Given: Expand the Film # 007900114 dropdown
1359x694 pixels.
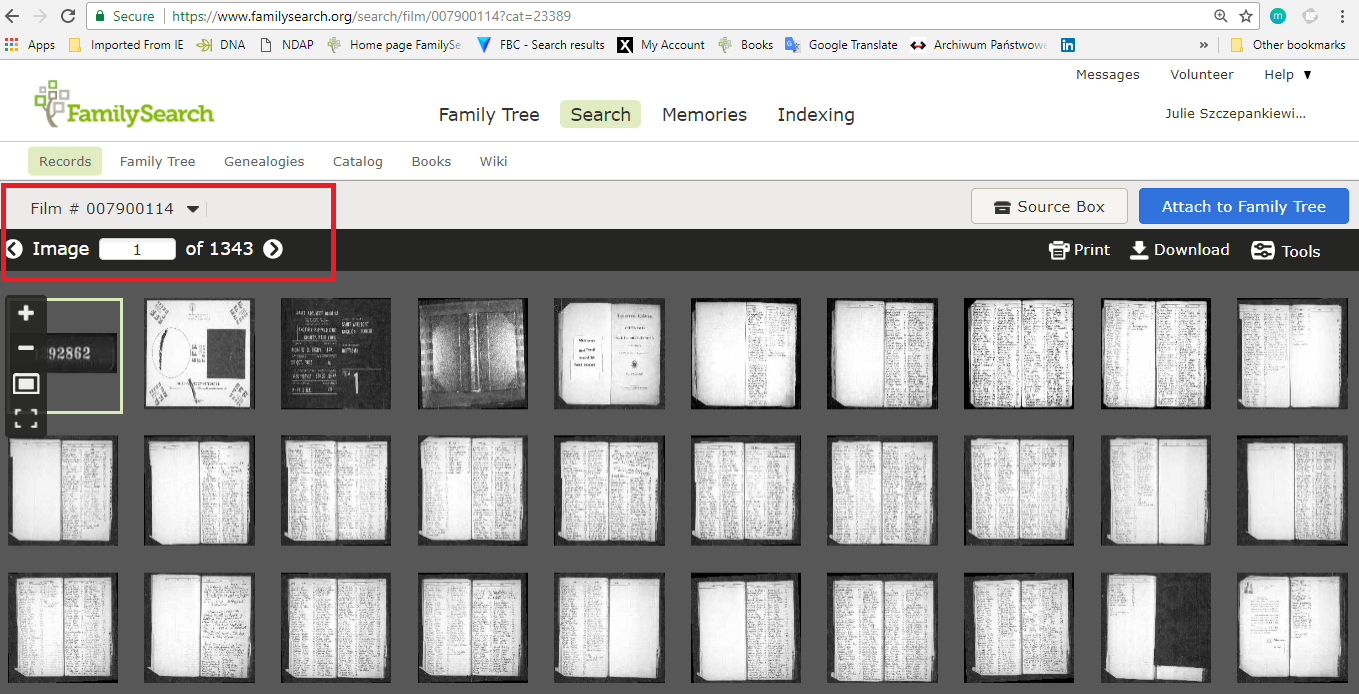Looking at the screenshot, I should tap(193, 209).
